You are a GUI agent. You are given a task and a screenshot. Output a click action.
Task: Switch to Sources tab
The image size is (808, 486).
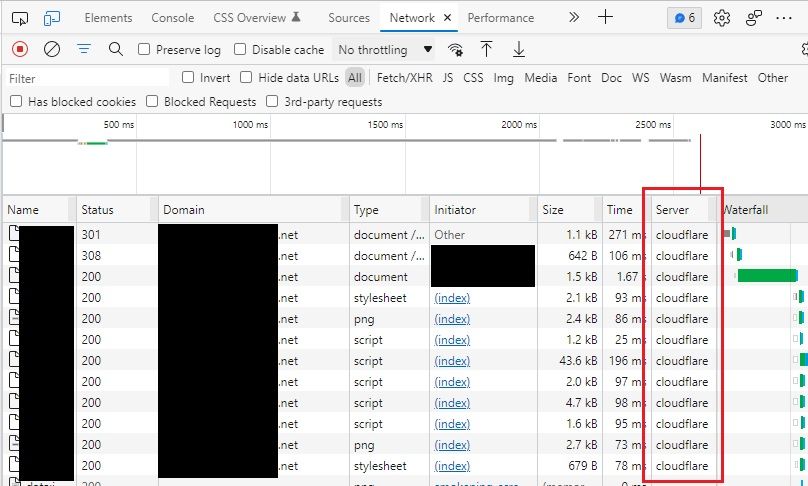point(349,18)
